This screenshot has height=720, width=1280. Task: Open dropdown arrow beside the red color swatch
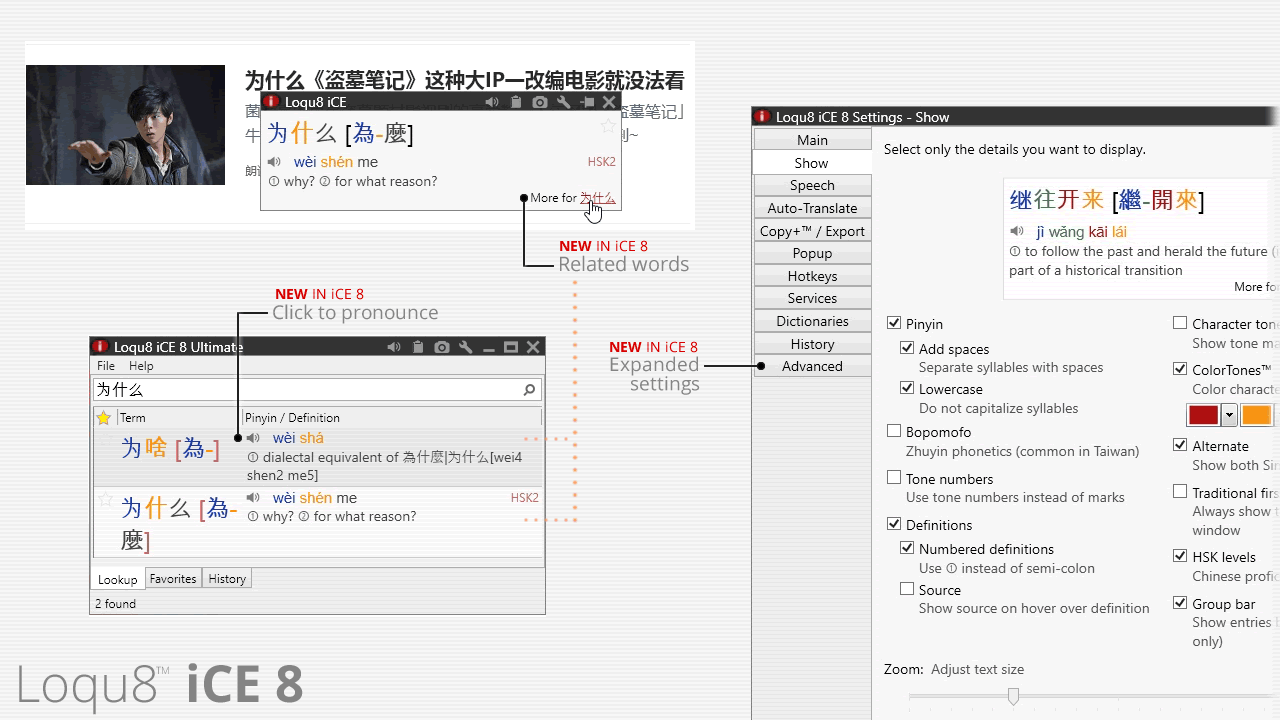[x=1229, y=415]
